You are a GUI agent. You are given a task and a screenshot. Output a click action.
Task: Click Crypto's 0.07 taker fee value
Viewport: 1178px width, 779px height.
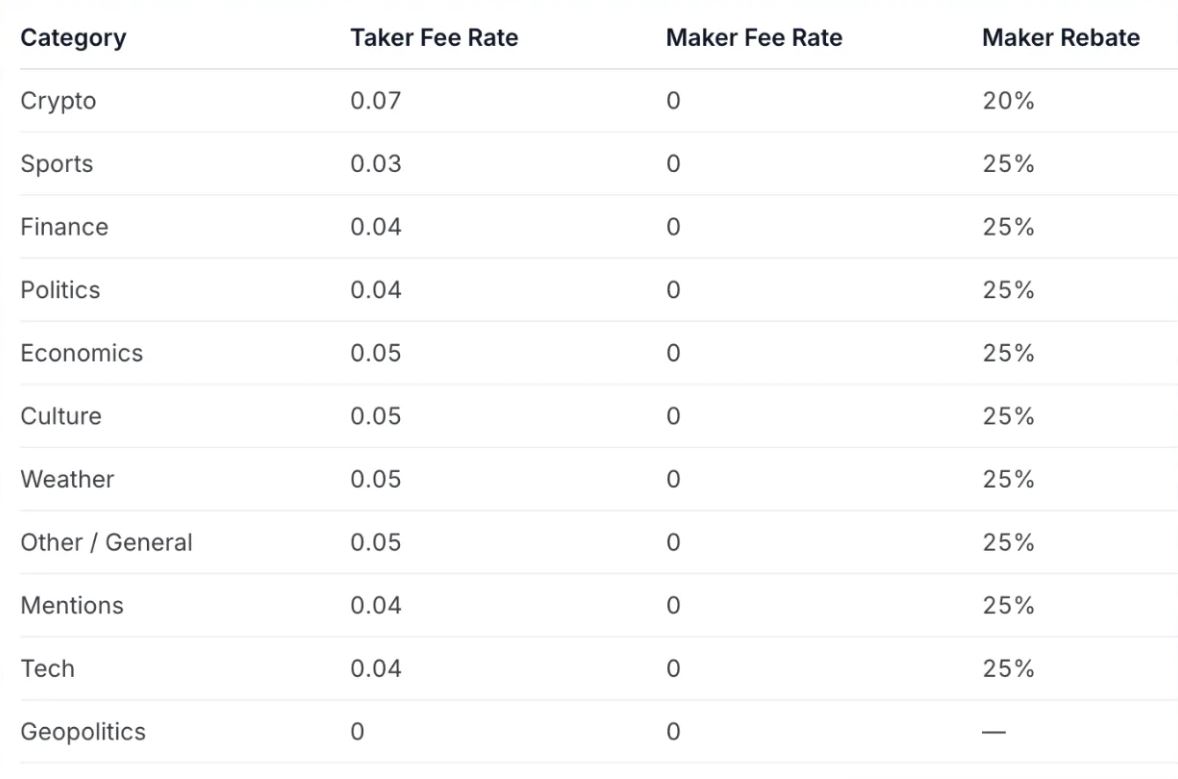point(376,101)
